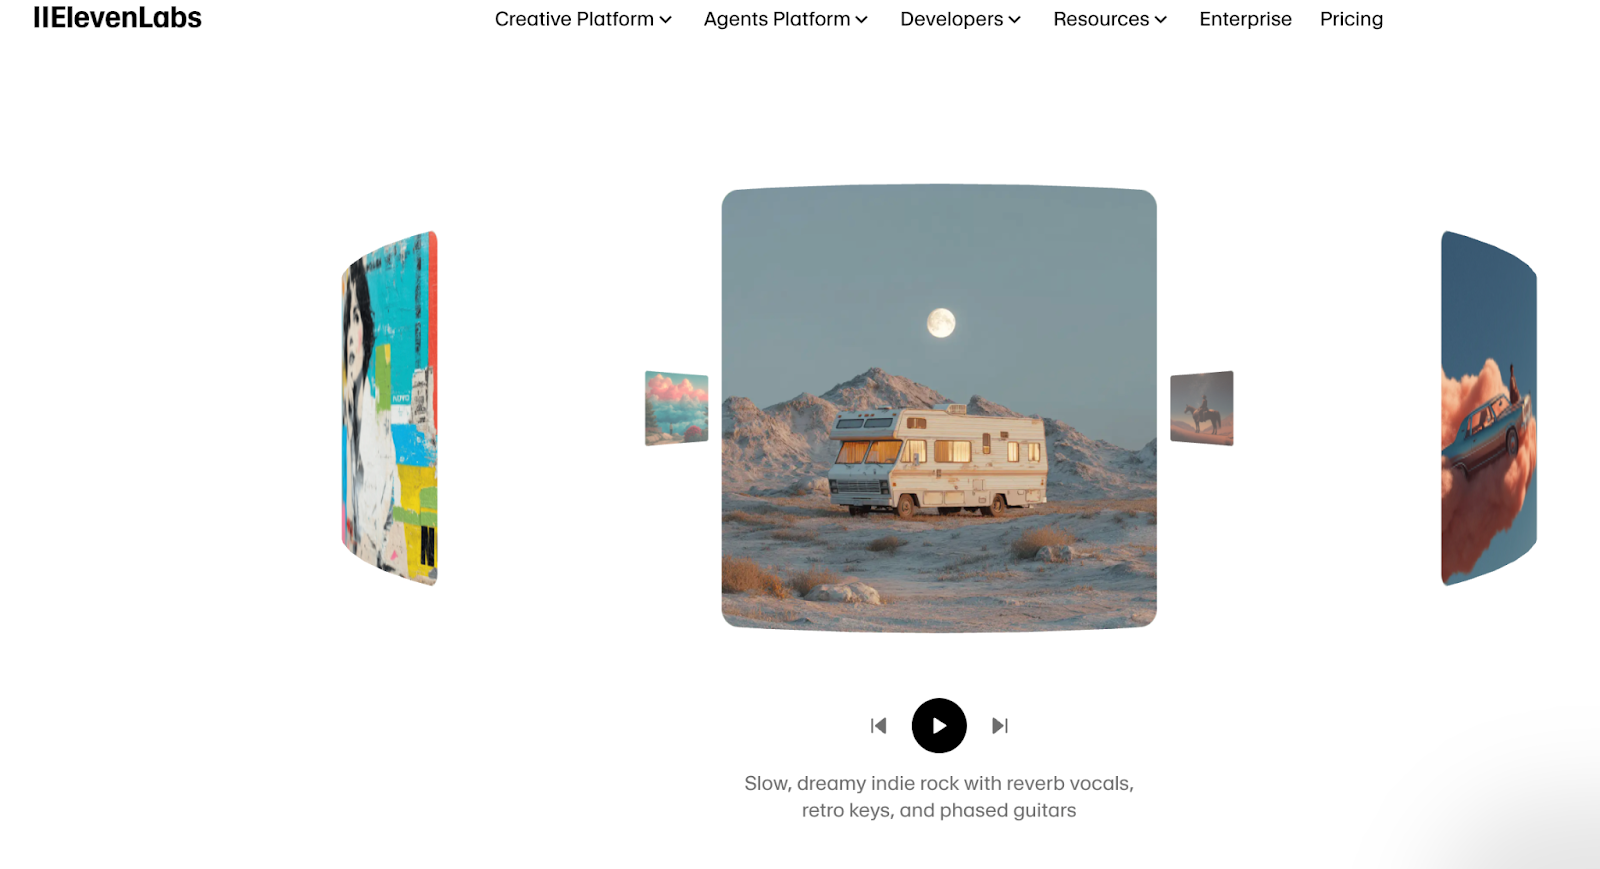Select the pink clouds landscape thumbnail
Screen dimensions: 1600x869
point(677,408)
